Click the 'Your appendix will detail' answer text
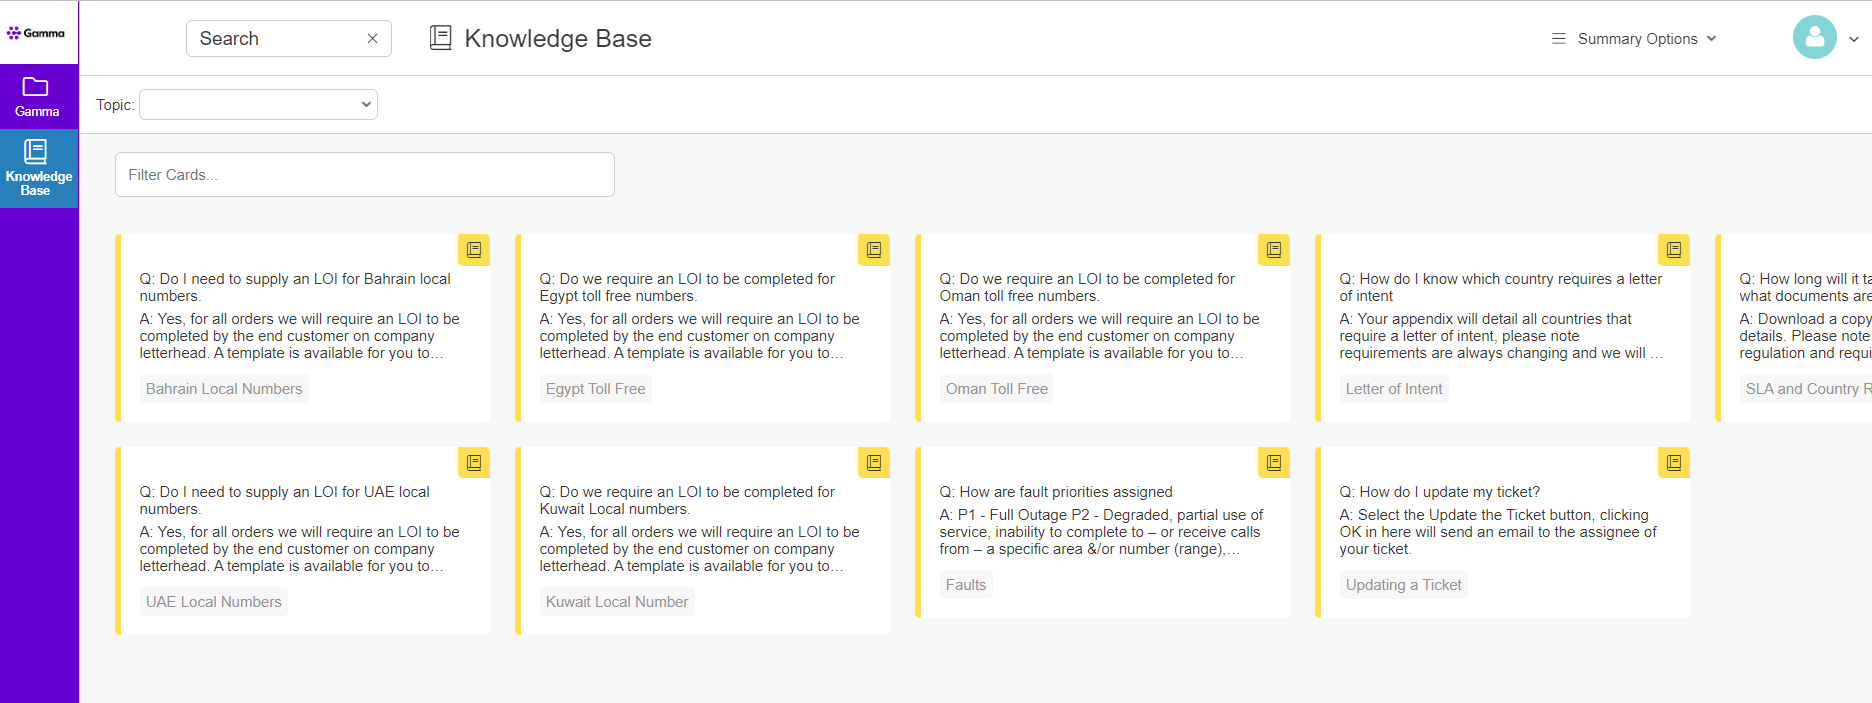 point(1501,336)
